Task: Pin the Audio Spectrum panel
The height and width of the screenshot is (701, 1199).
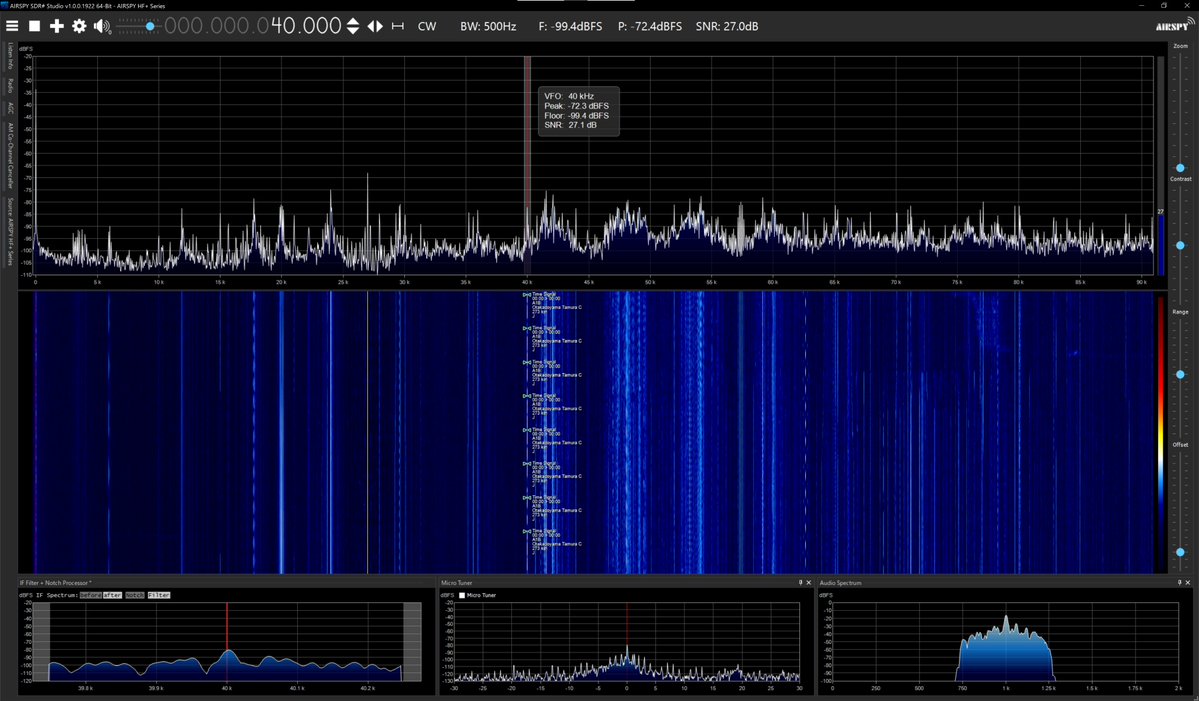Action: pos(1179,583)
